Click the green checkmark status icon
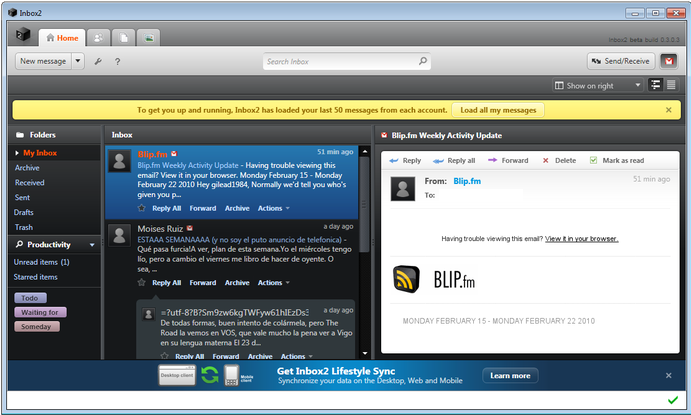The image size is (691, 415). tap(672, 400)
